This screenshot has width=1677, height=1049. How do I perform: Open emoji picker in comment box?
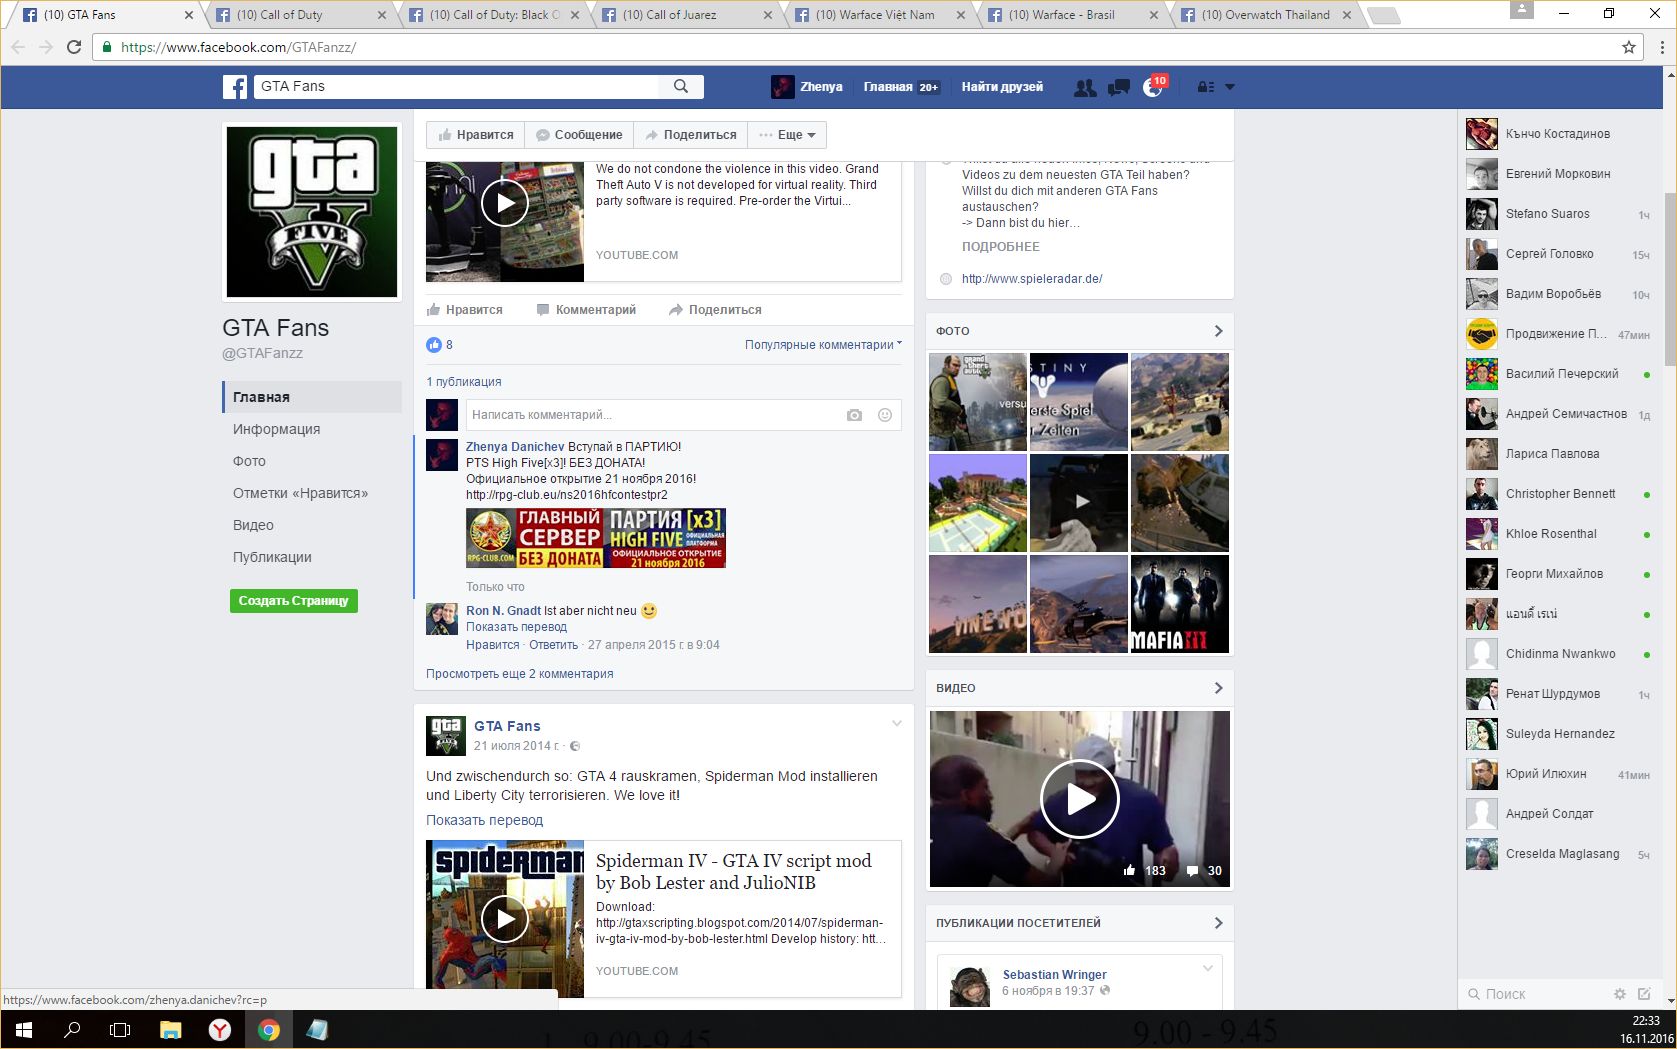tap(885, 415)
